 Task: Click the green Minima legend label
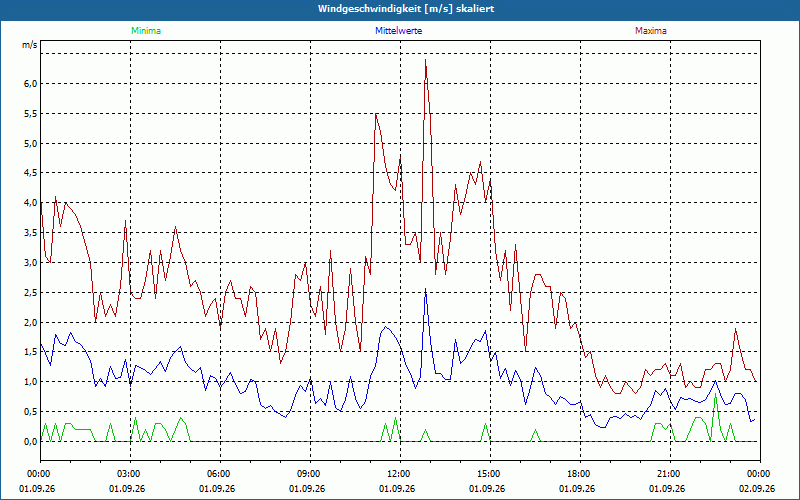(x=146, y=31)
